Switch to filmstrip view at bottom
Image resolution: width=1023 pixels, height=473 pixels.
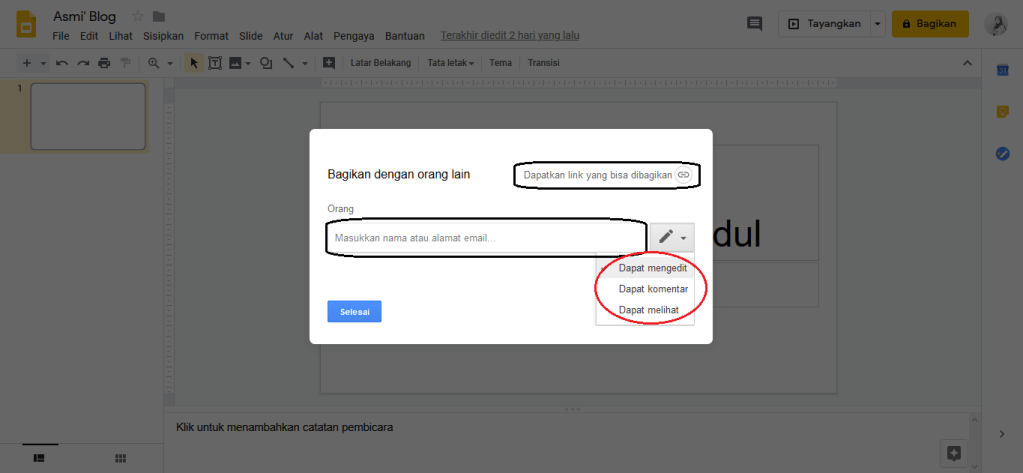tap(39, 457)
